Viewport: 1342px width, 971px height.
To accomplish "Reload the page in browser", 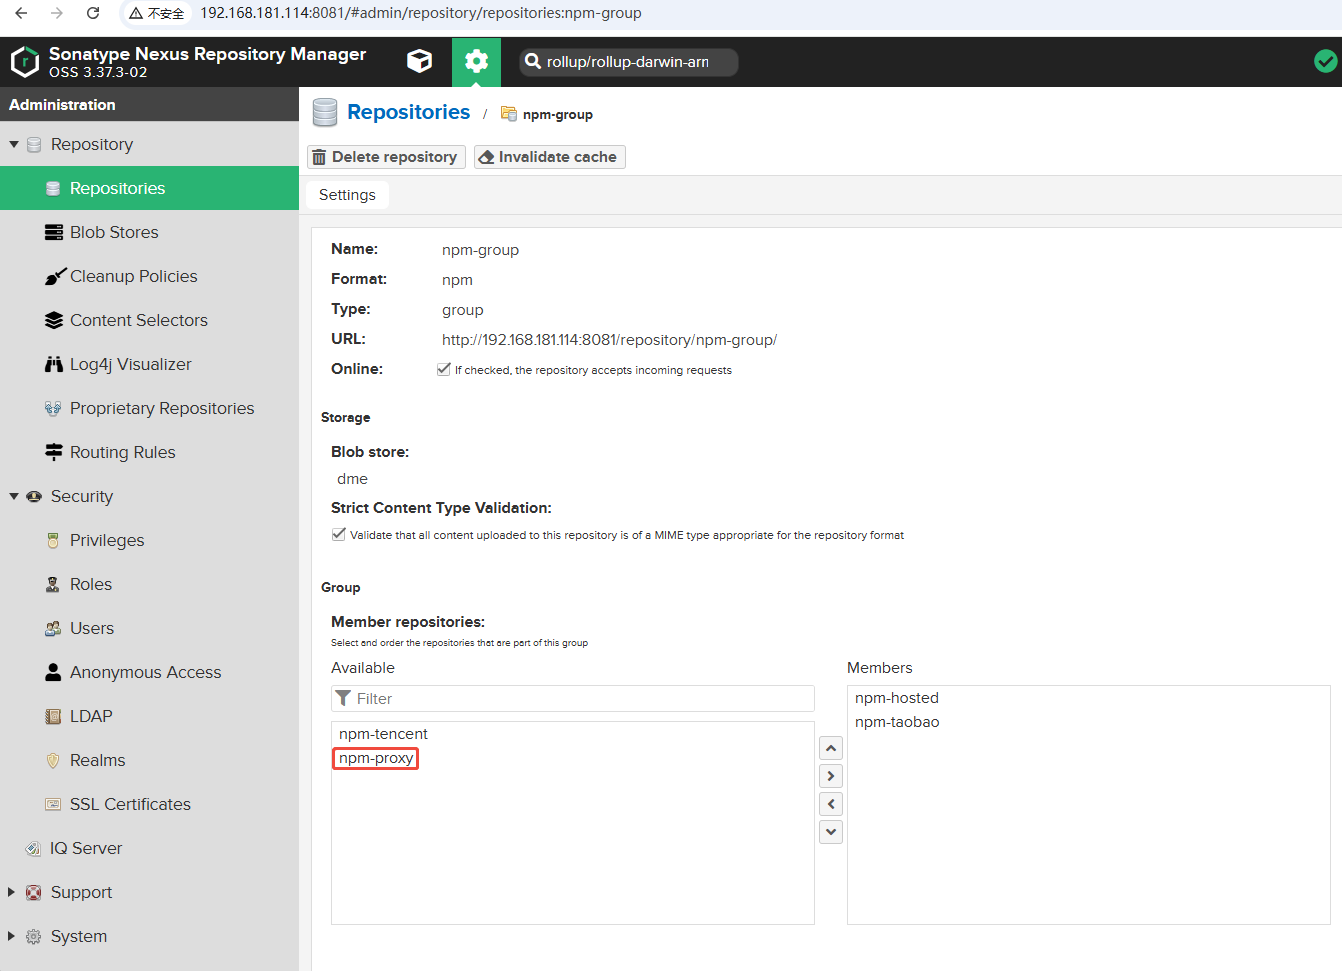I will click(x=93, y=13).
